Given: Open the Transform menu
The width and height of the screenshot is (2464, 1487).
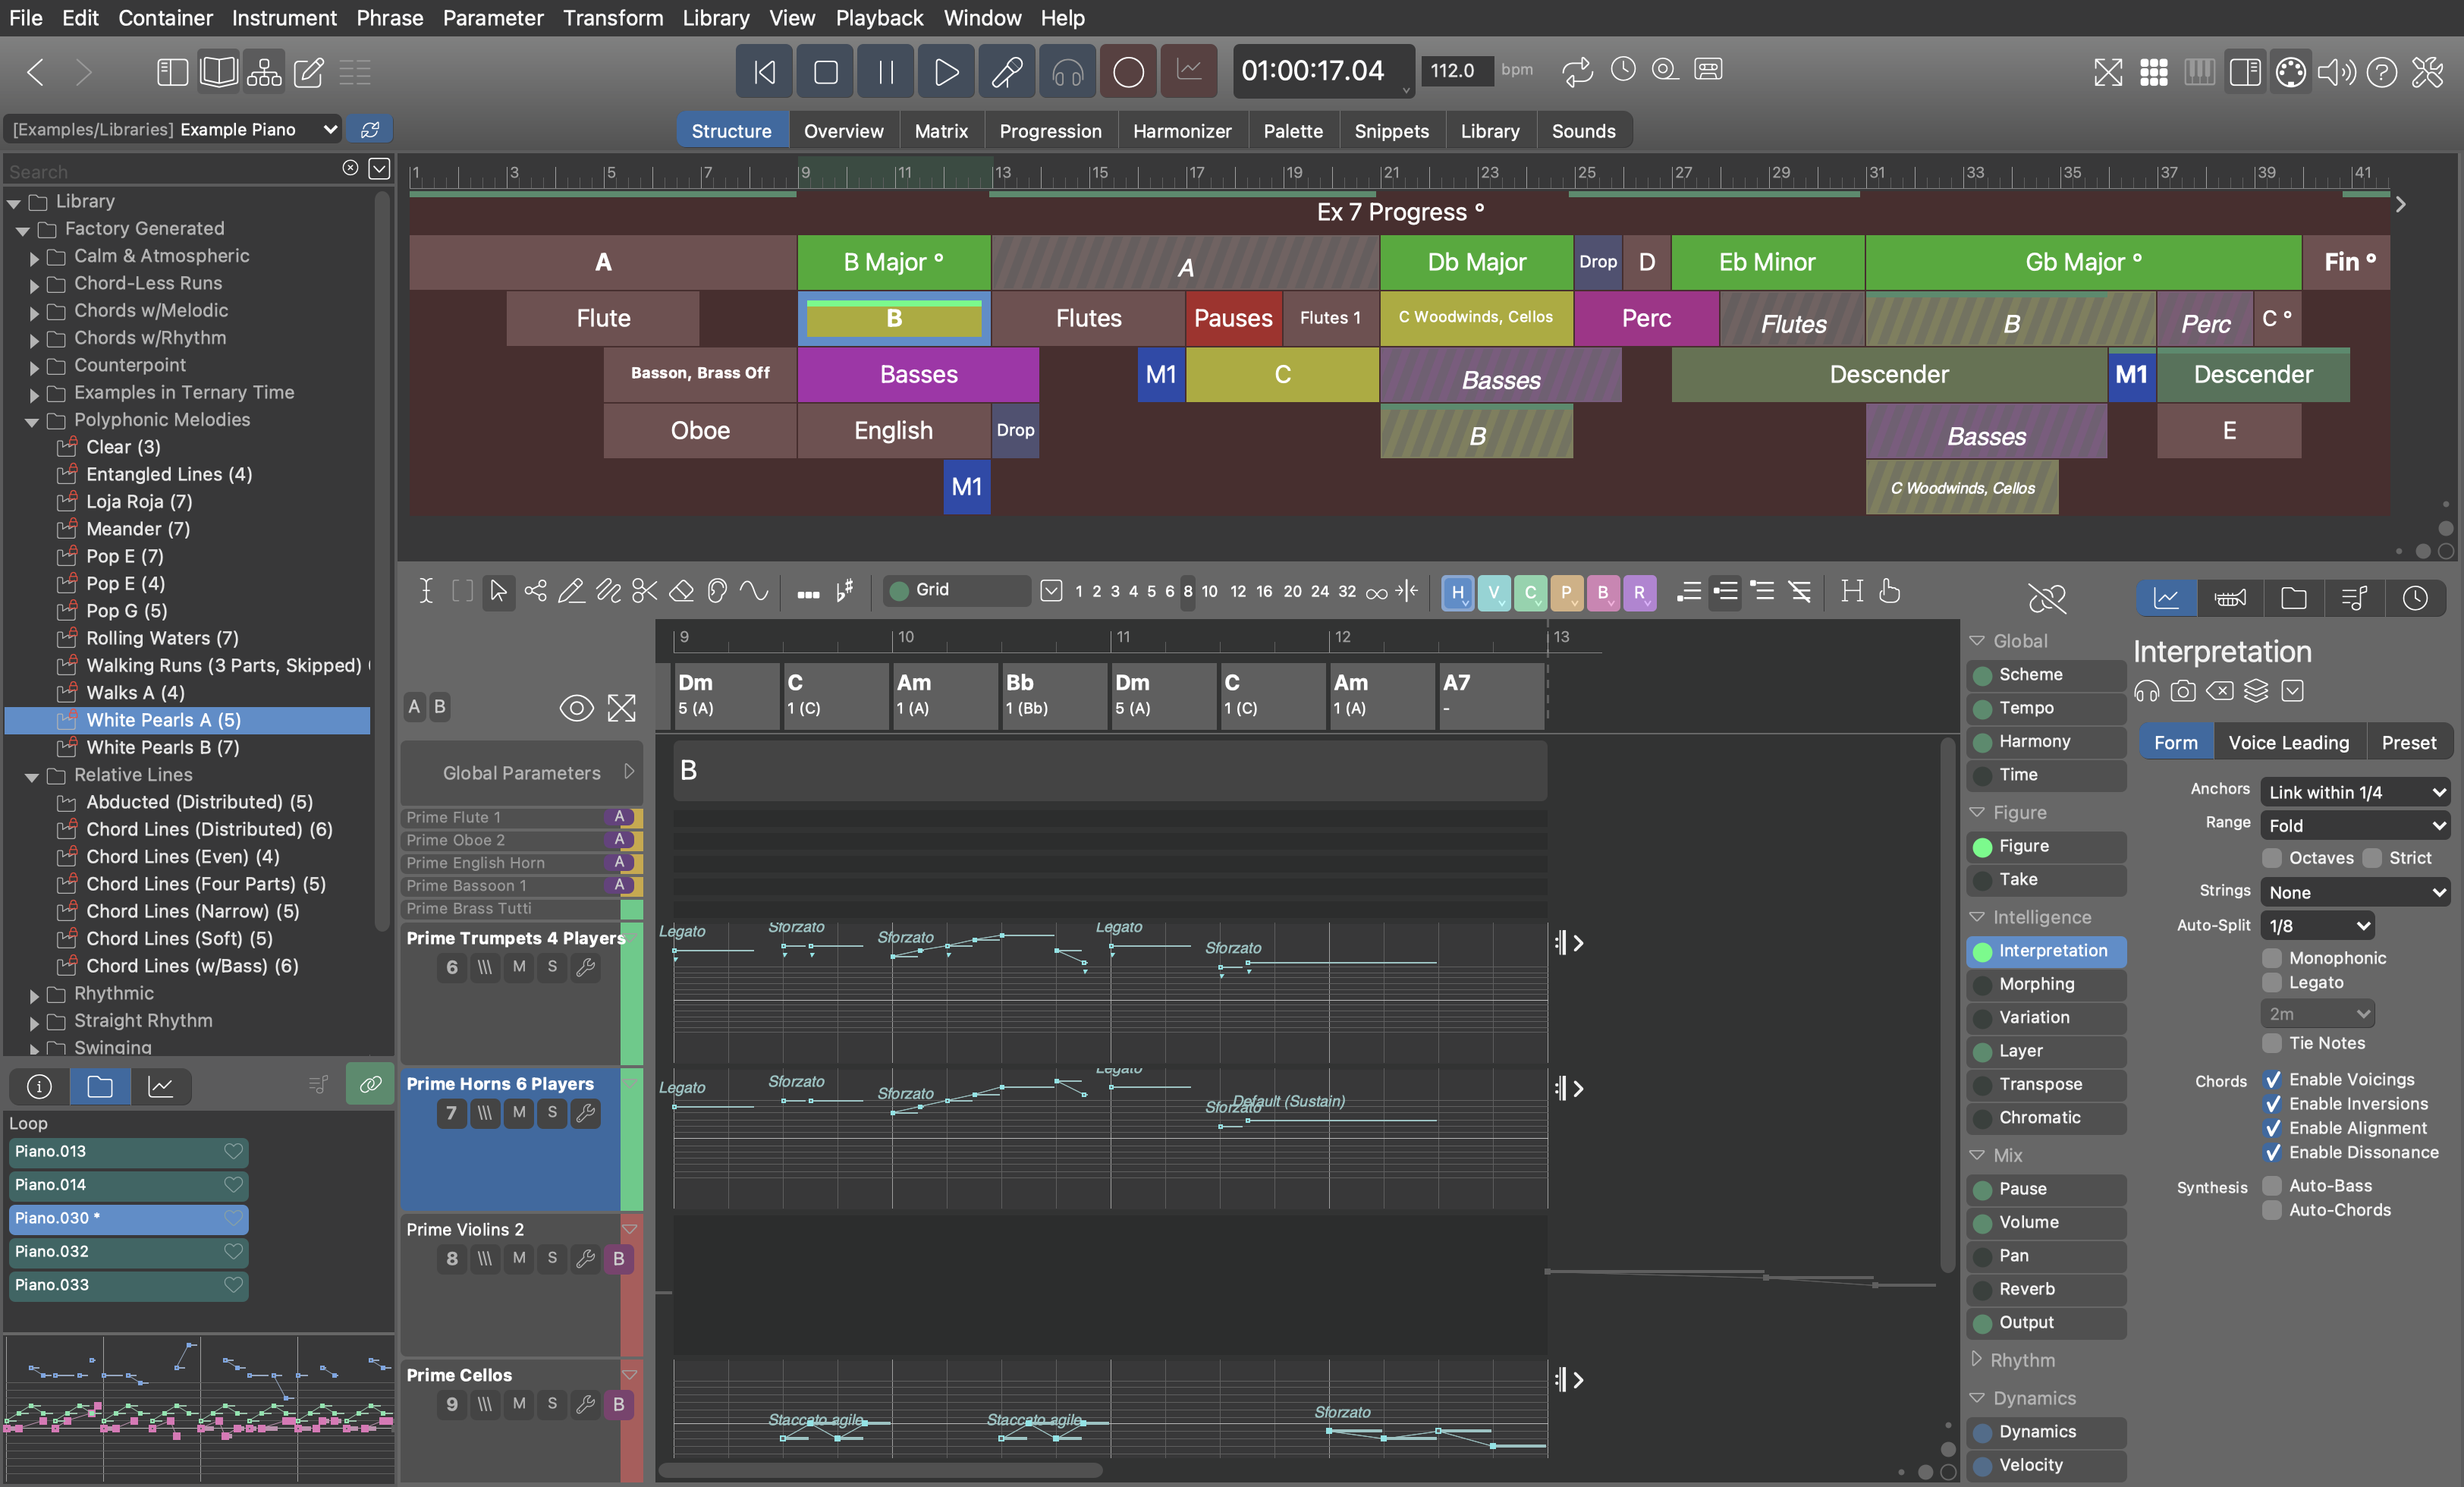Looking at the screenshot, I should [612, 18].
